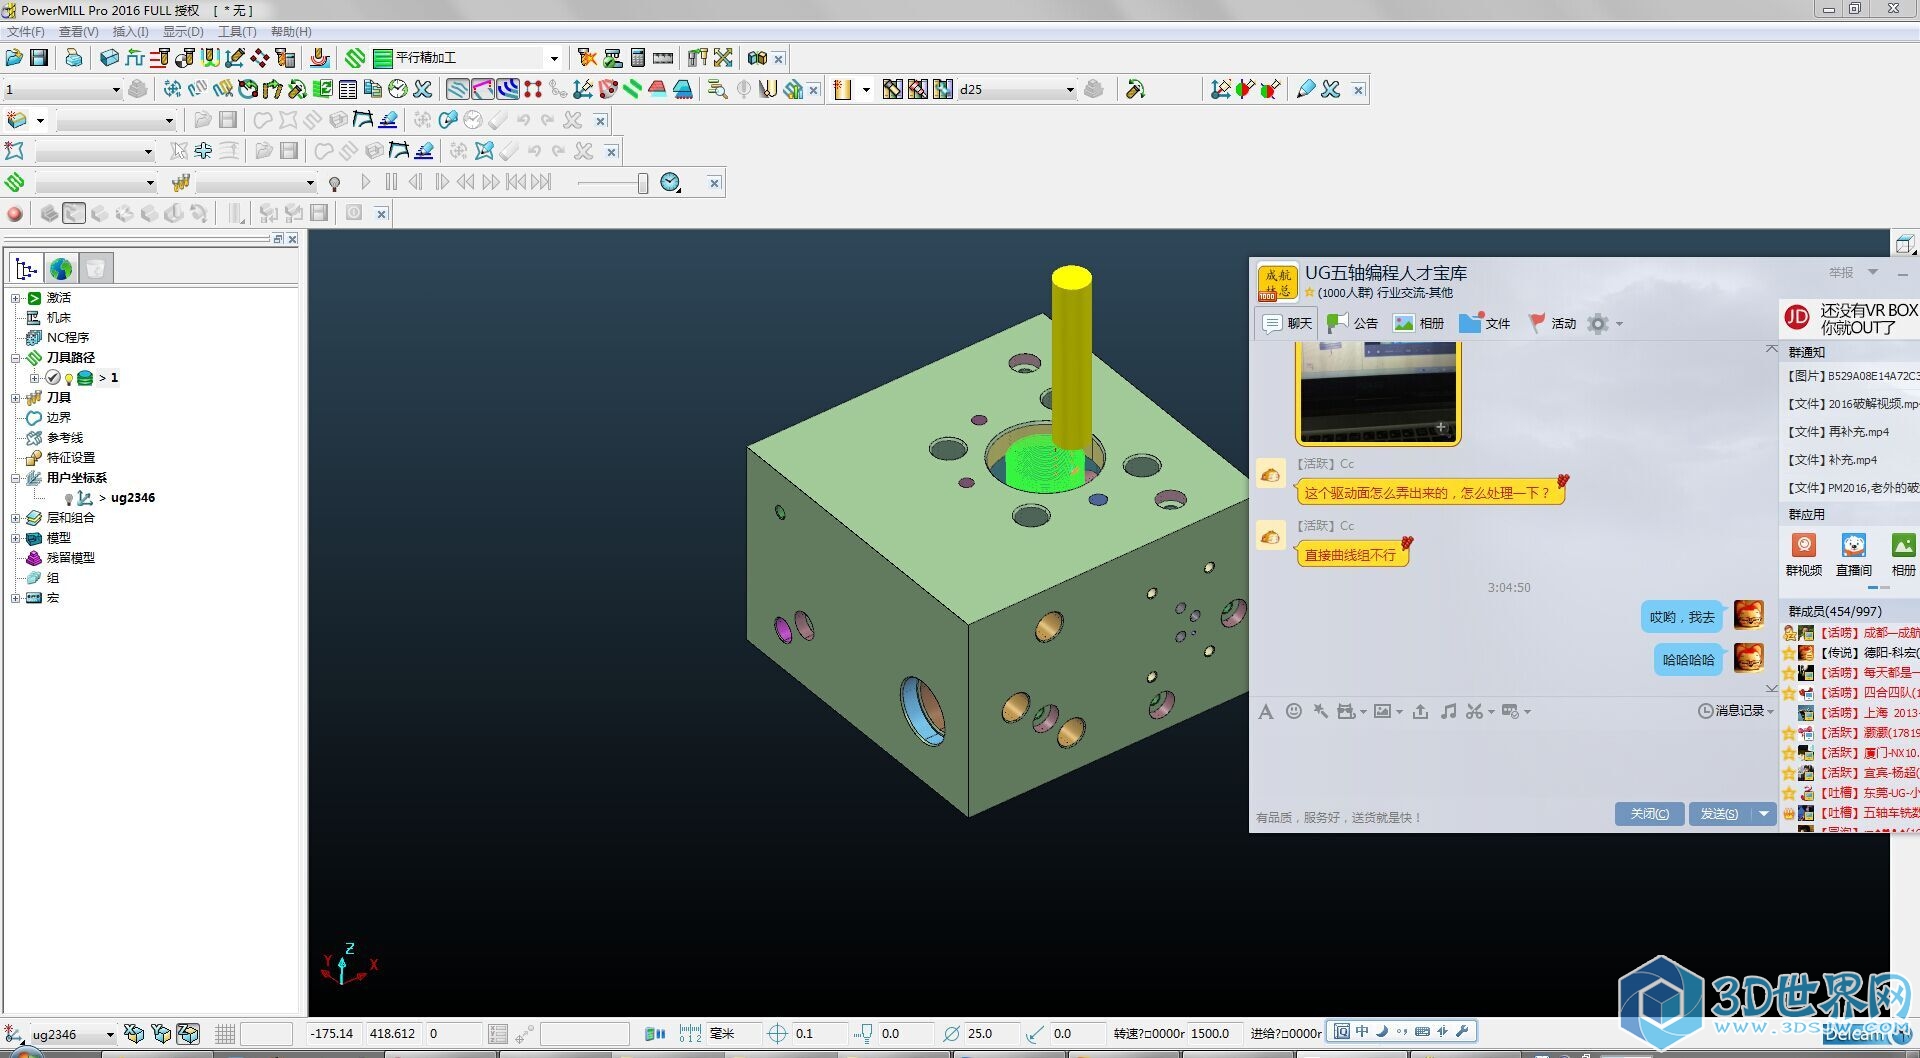1920x1058 pixels.
Task: Open toolpath strategies green icon
Action: [x=355, y=58]
